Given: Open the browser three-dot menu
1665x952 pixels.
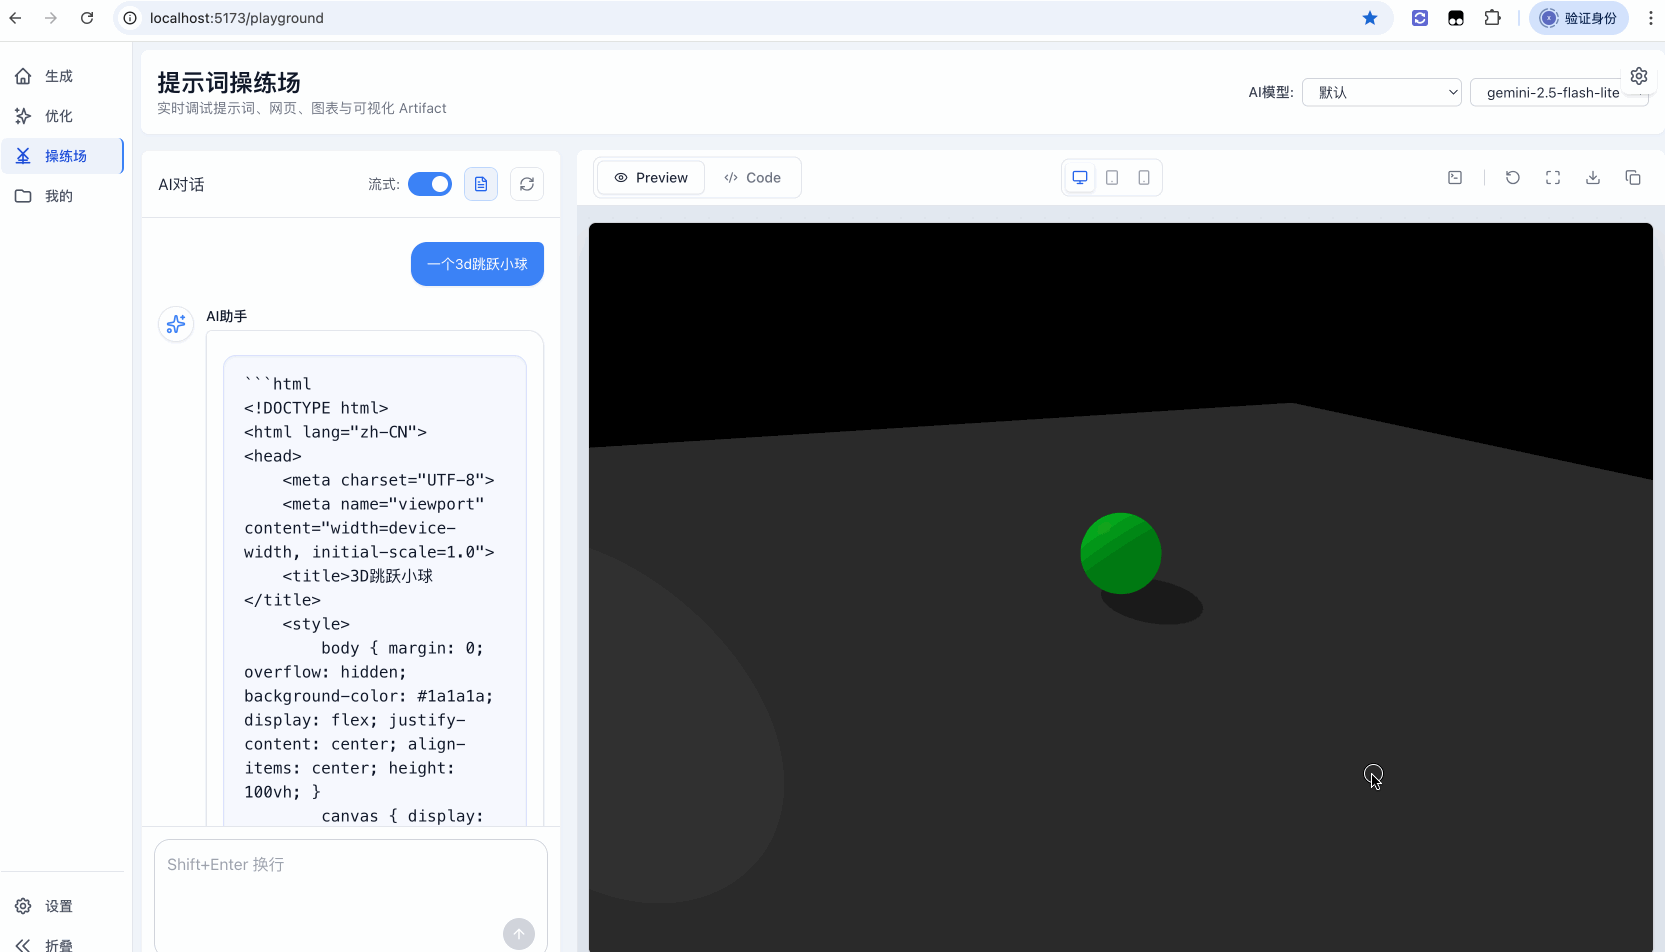Looking at the screenshot, I should [1650, 18].
